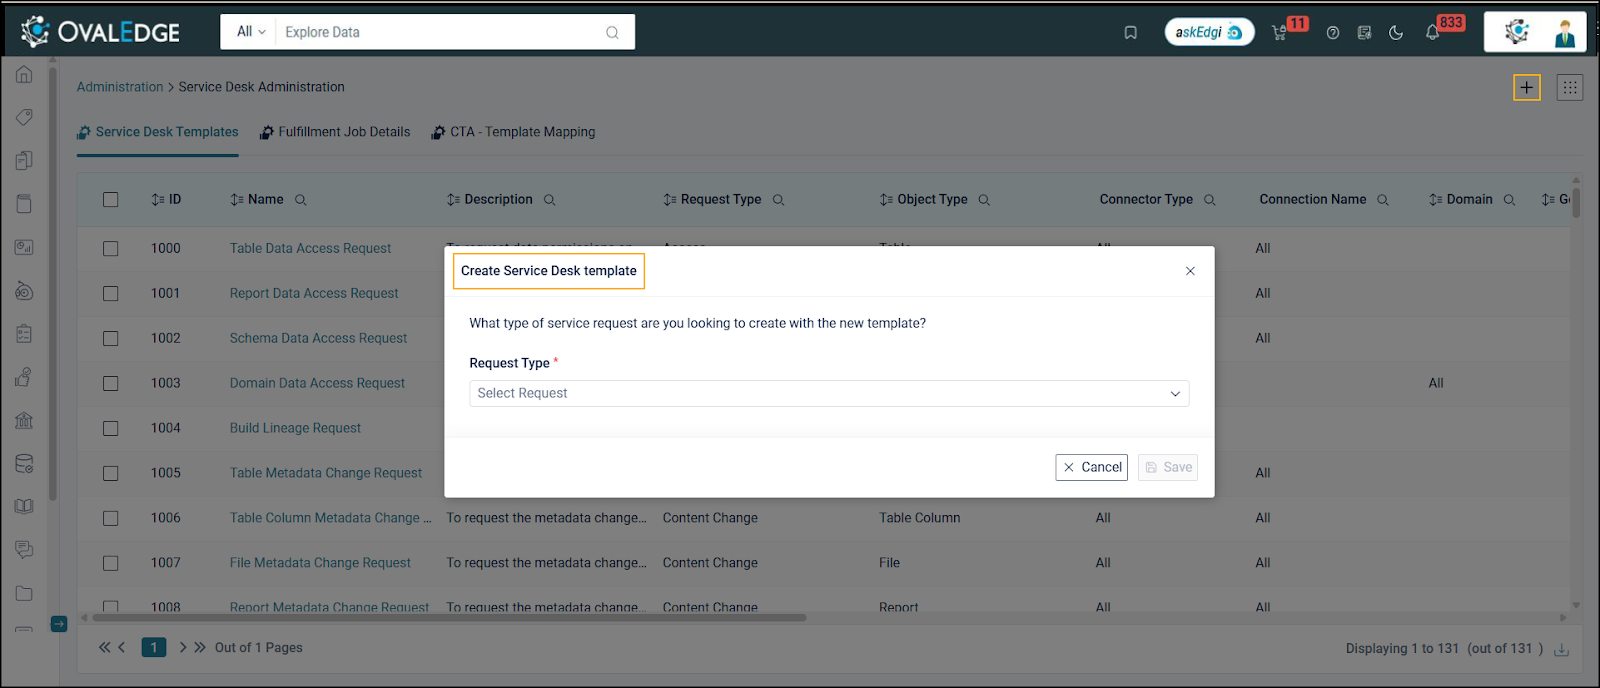1600x688 pixels.
Task: Open the Select Request dropdown
Action: (x=828, y=394)
